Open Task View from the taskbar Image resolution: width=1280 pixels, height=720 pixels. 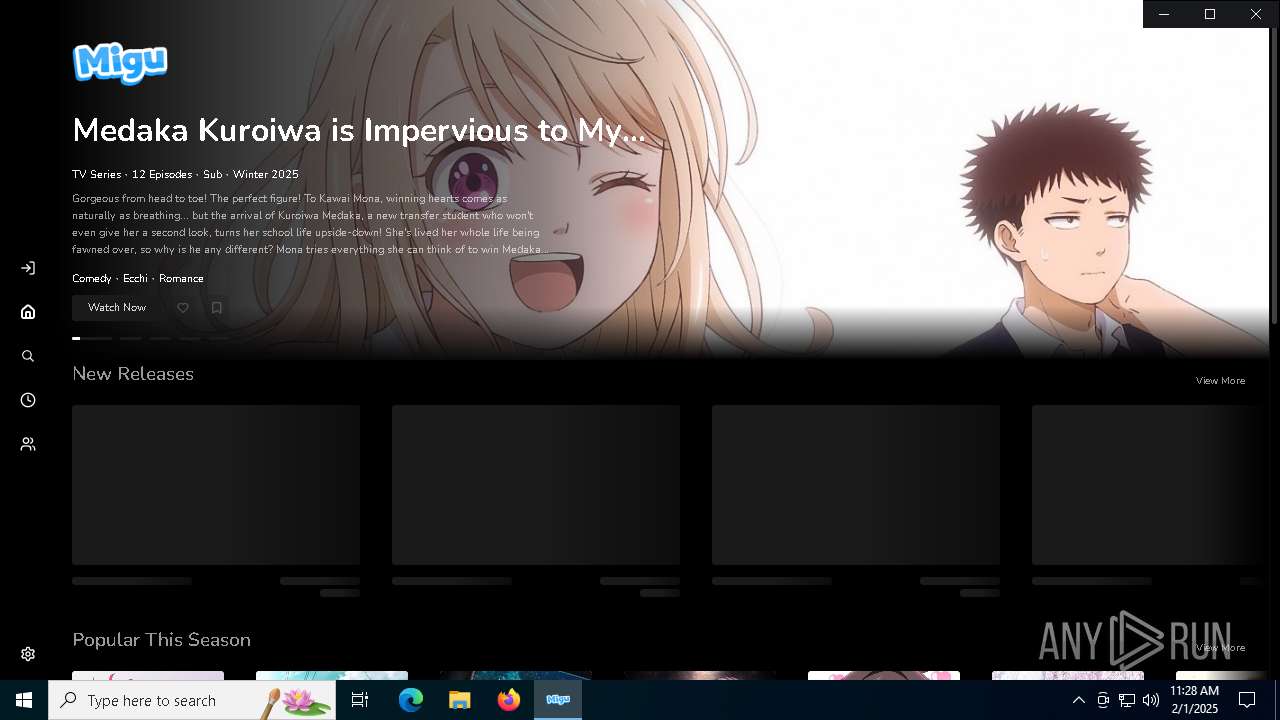pyautogui.click(x=360, y=700)
